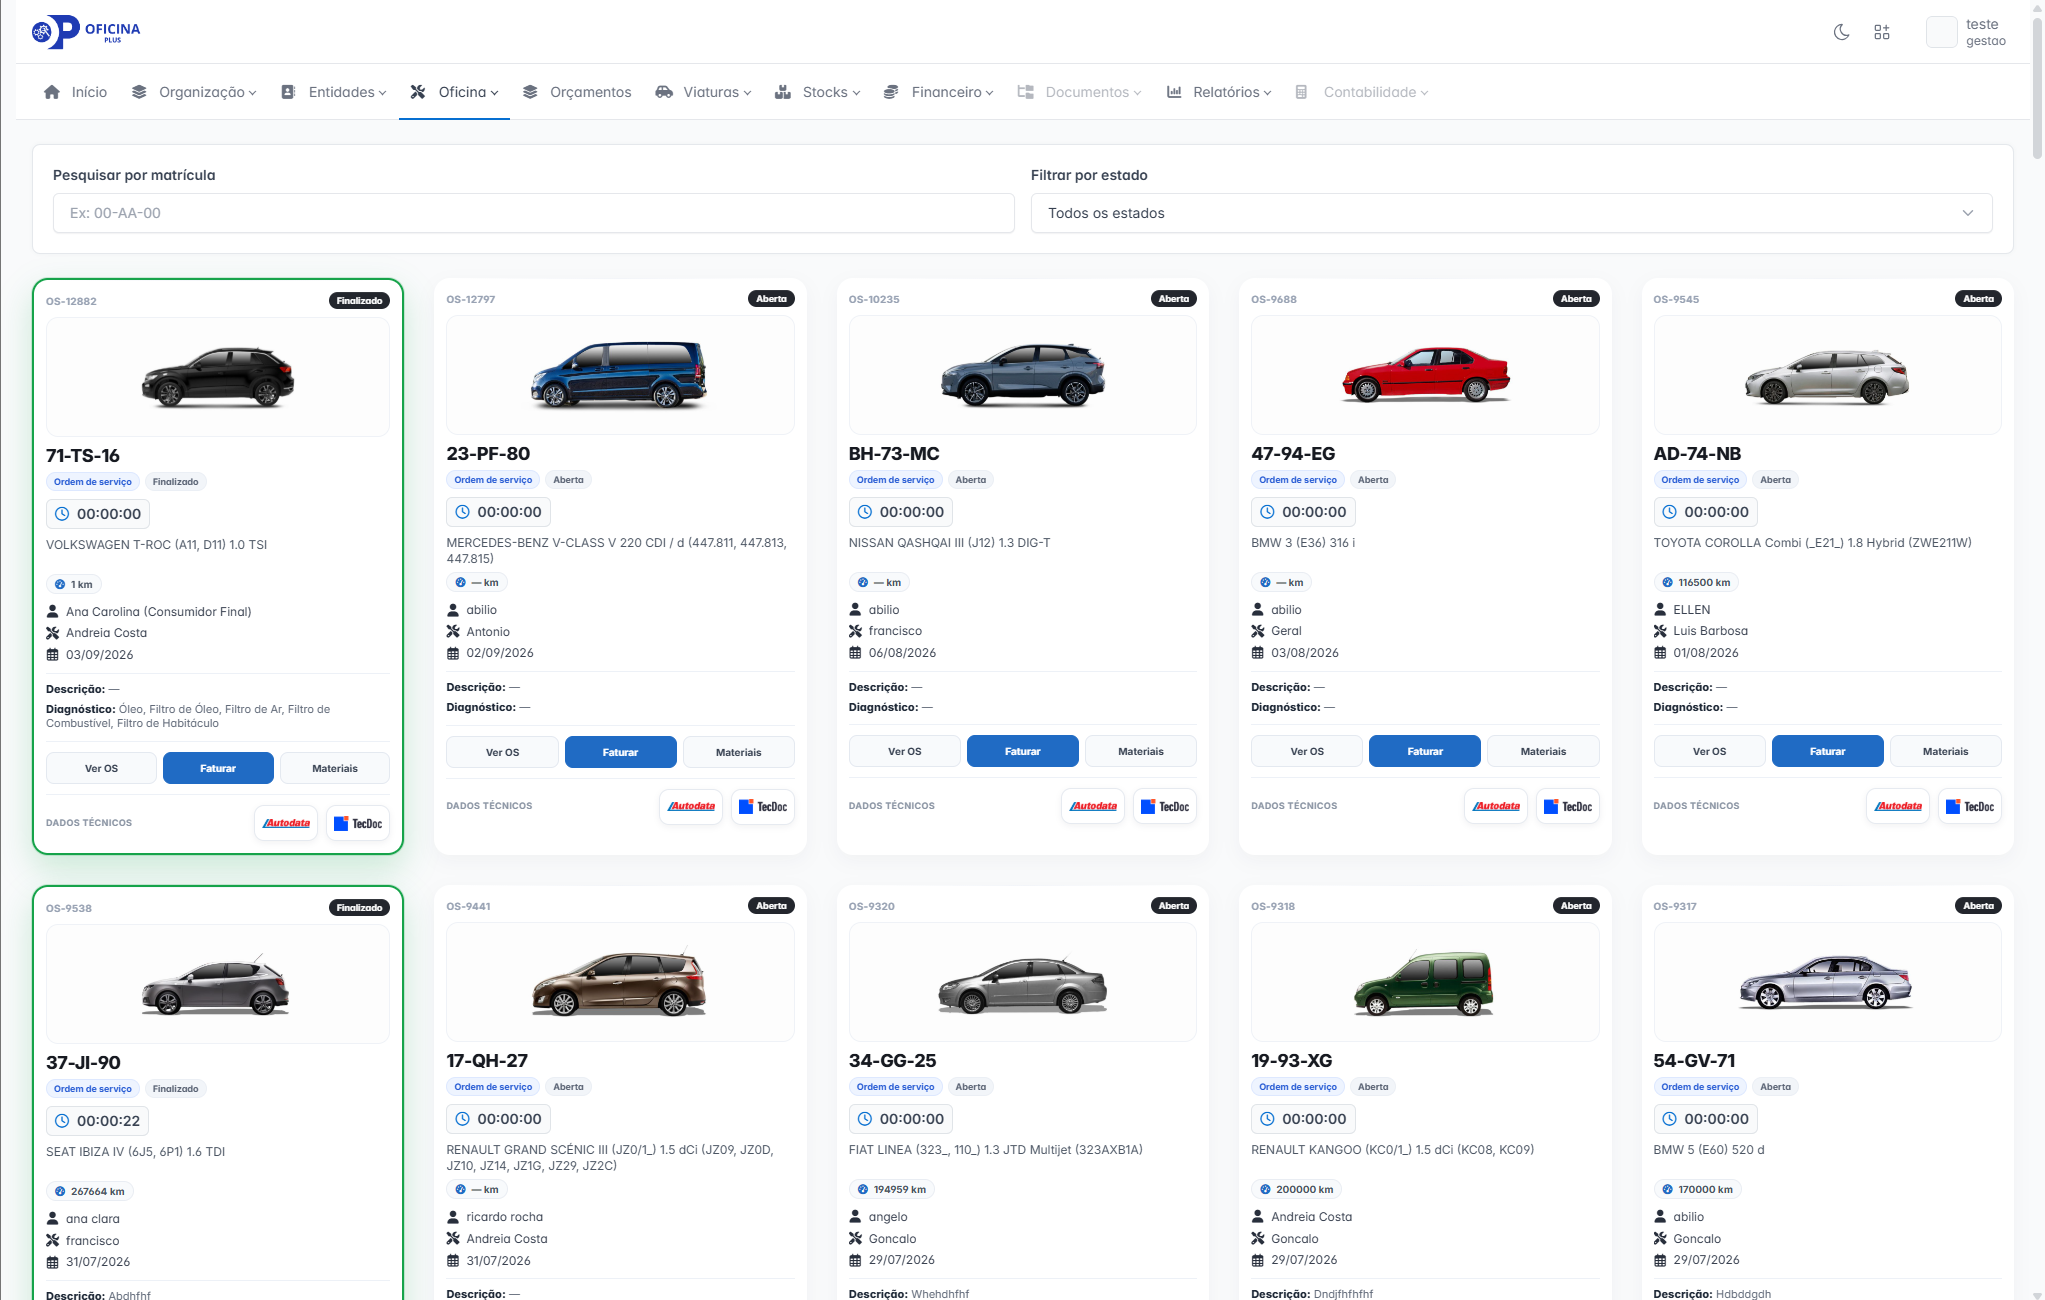
Task: Expand the Contabilidade menu
Action: click(x=1362, y=92)
